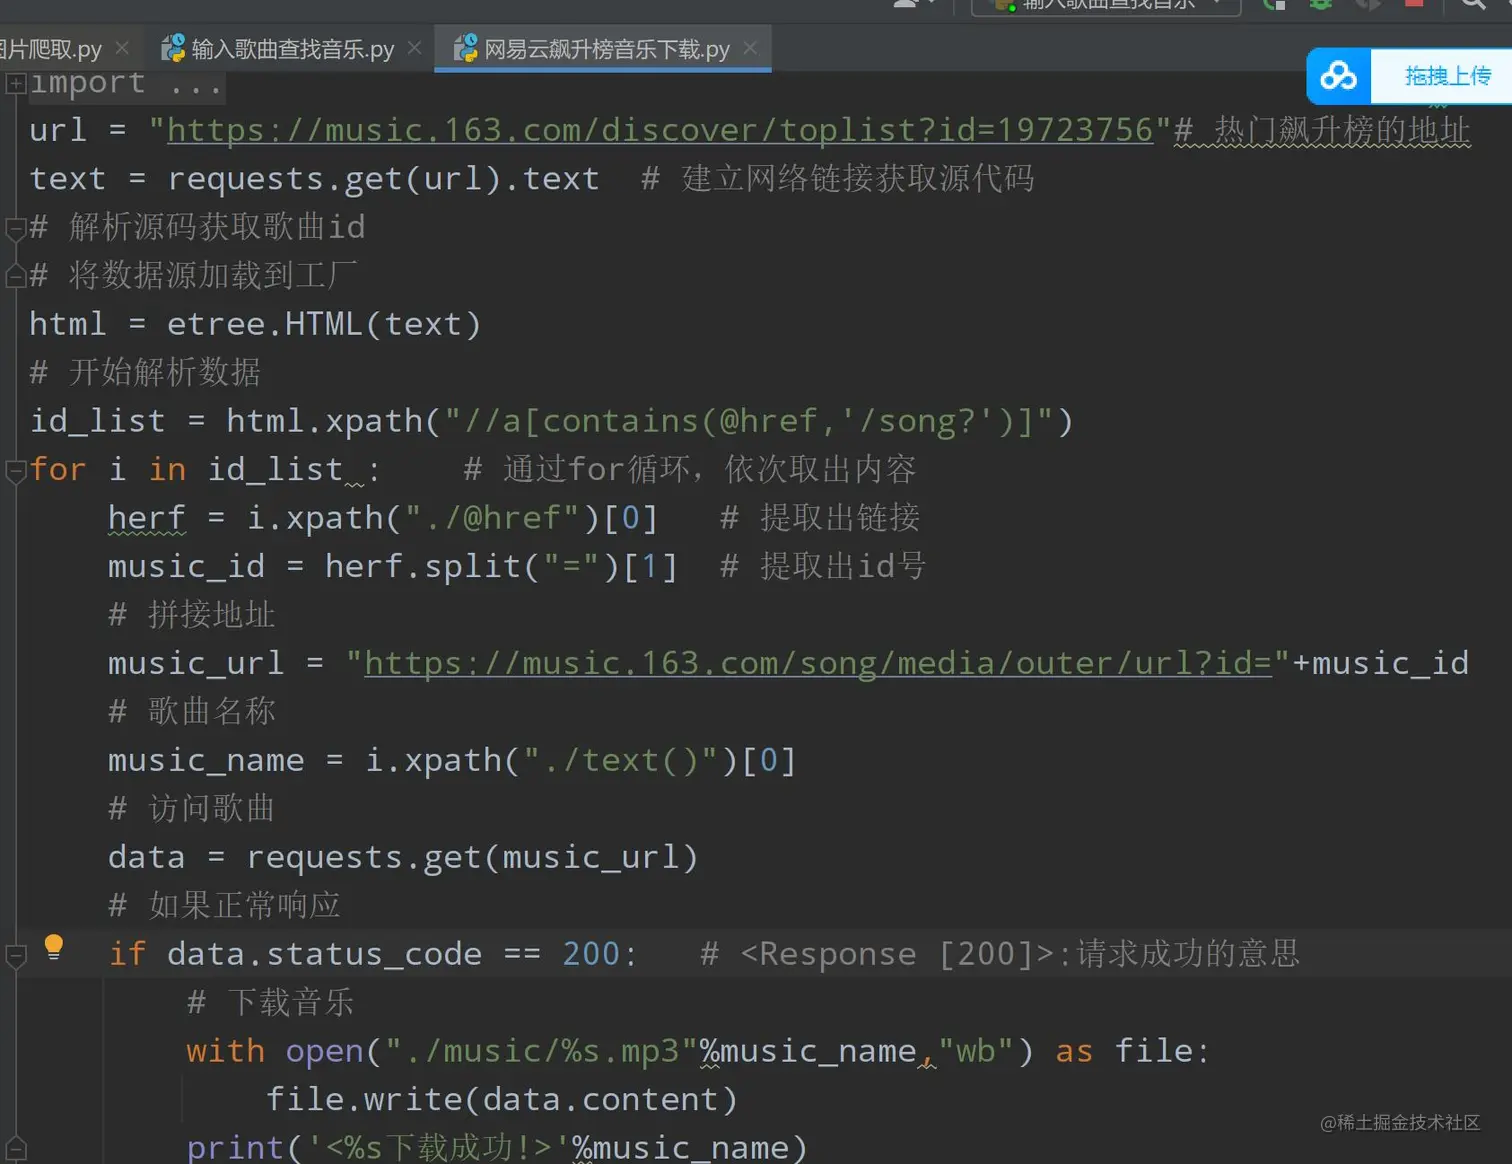Image resolution: width=1512 pixels, height=1164 pixels.
Task: Click the fold end marker beside the print line
Action: [15, 1149]
